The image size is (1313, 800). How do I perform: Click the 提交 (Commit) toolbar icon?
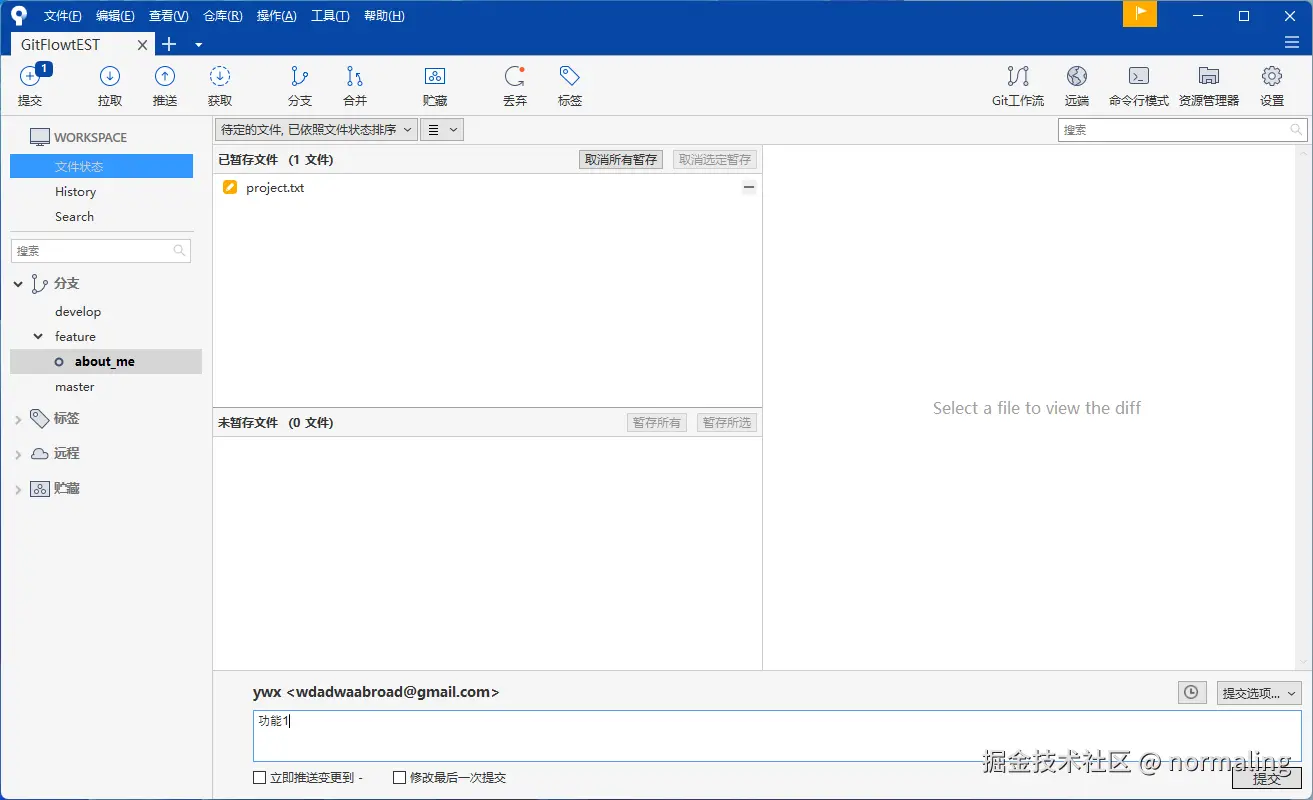(30, 77)
